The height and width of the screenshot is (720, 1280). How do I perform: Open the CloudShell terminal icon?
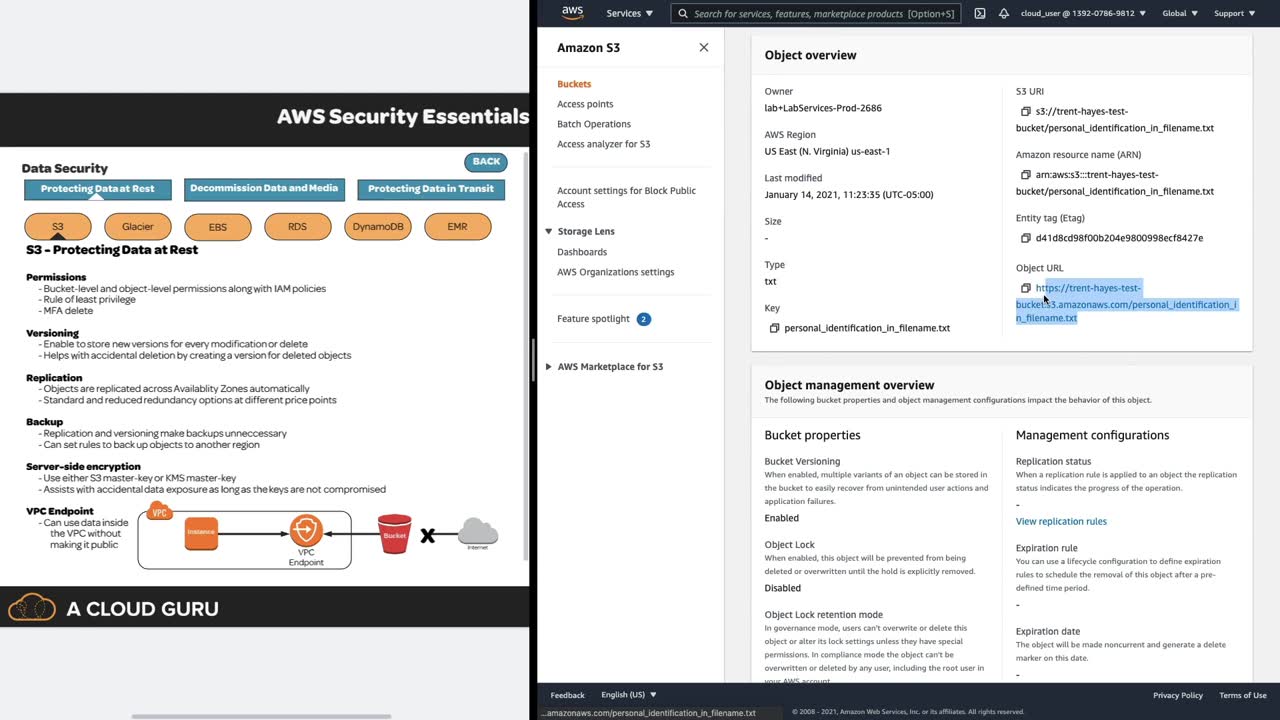pos(980,13)
